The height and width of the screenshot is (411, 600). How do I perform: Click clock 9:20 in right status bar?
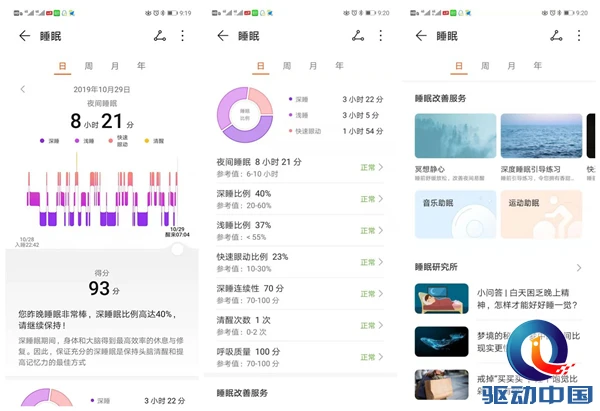(582, 13)
